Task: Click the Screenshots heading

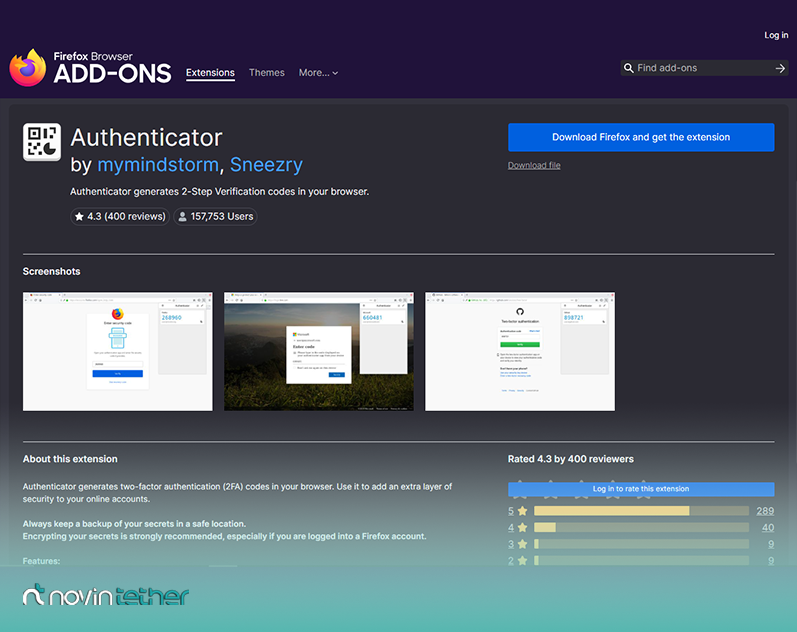Action: point(51,272)
